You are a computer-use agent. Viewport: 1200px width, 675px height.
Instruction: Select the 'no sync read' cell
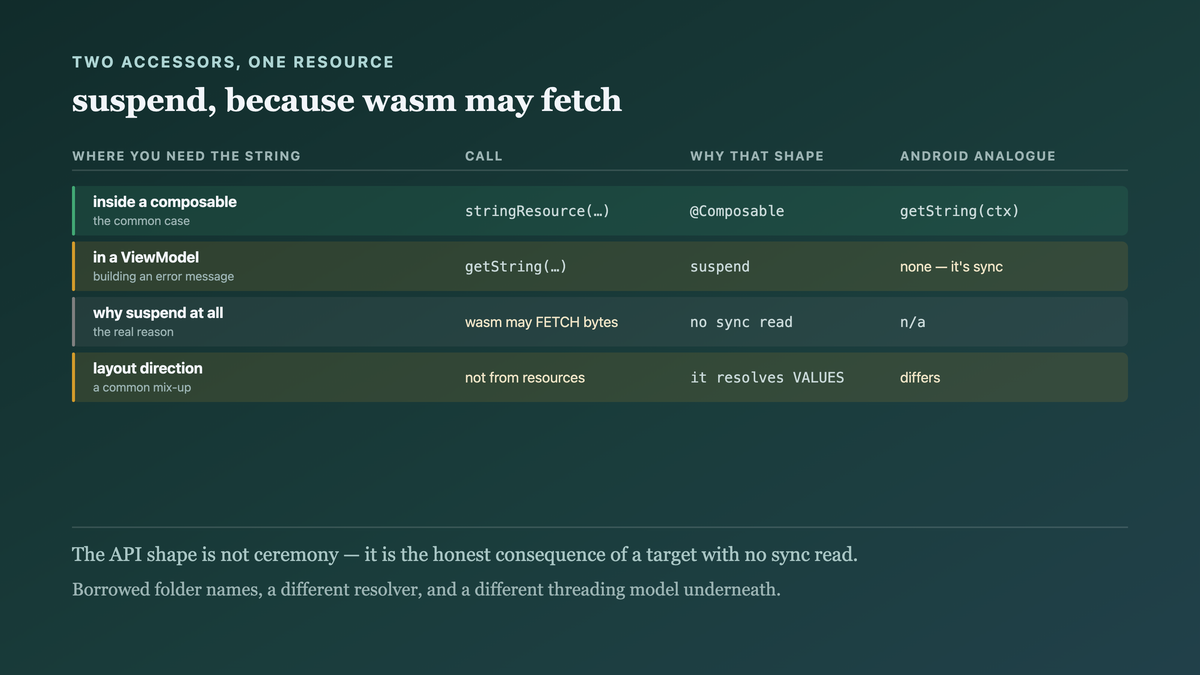point(741,322)
